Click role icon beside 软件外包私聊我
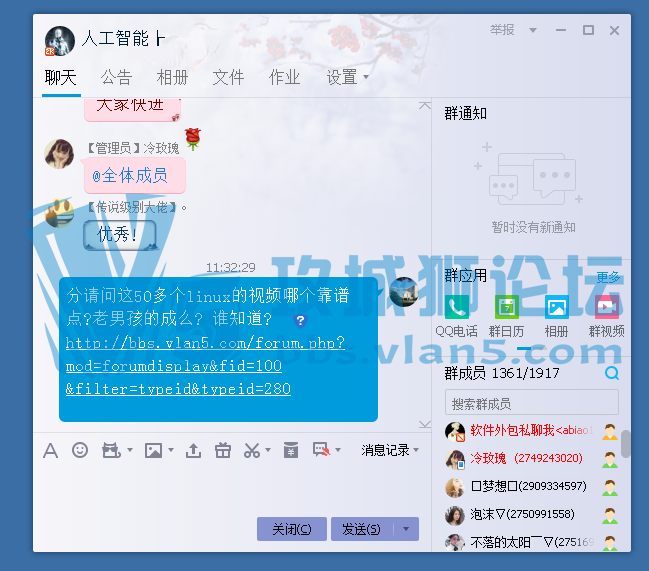 pyautogui.click(x=610, y=431)
